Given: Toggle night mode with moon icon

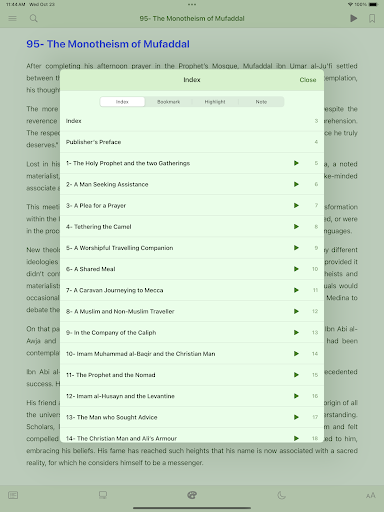Looking at the screenshot, I should 282,495.
